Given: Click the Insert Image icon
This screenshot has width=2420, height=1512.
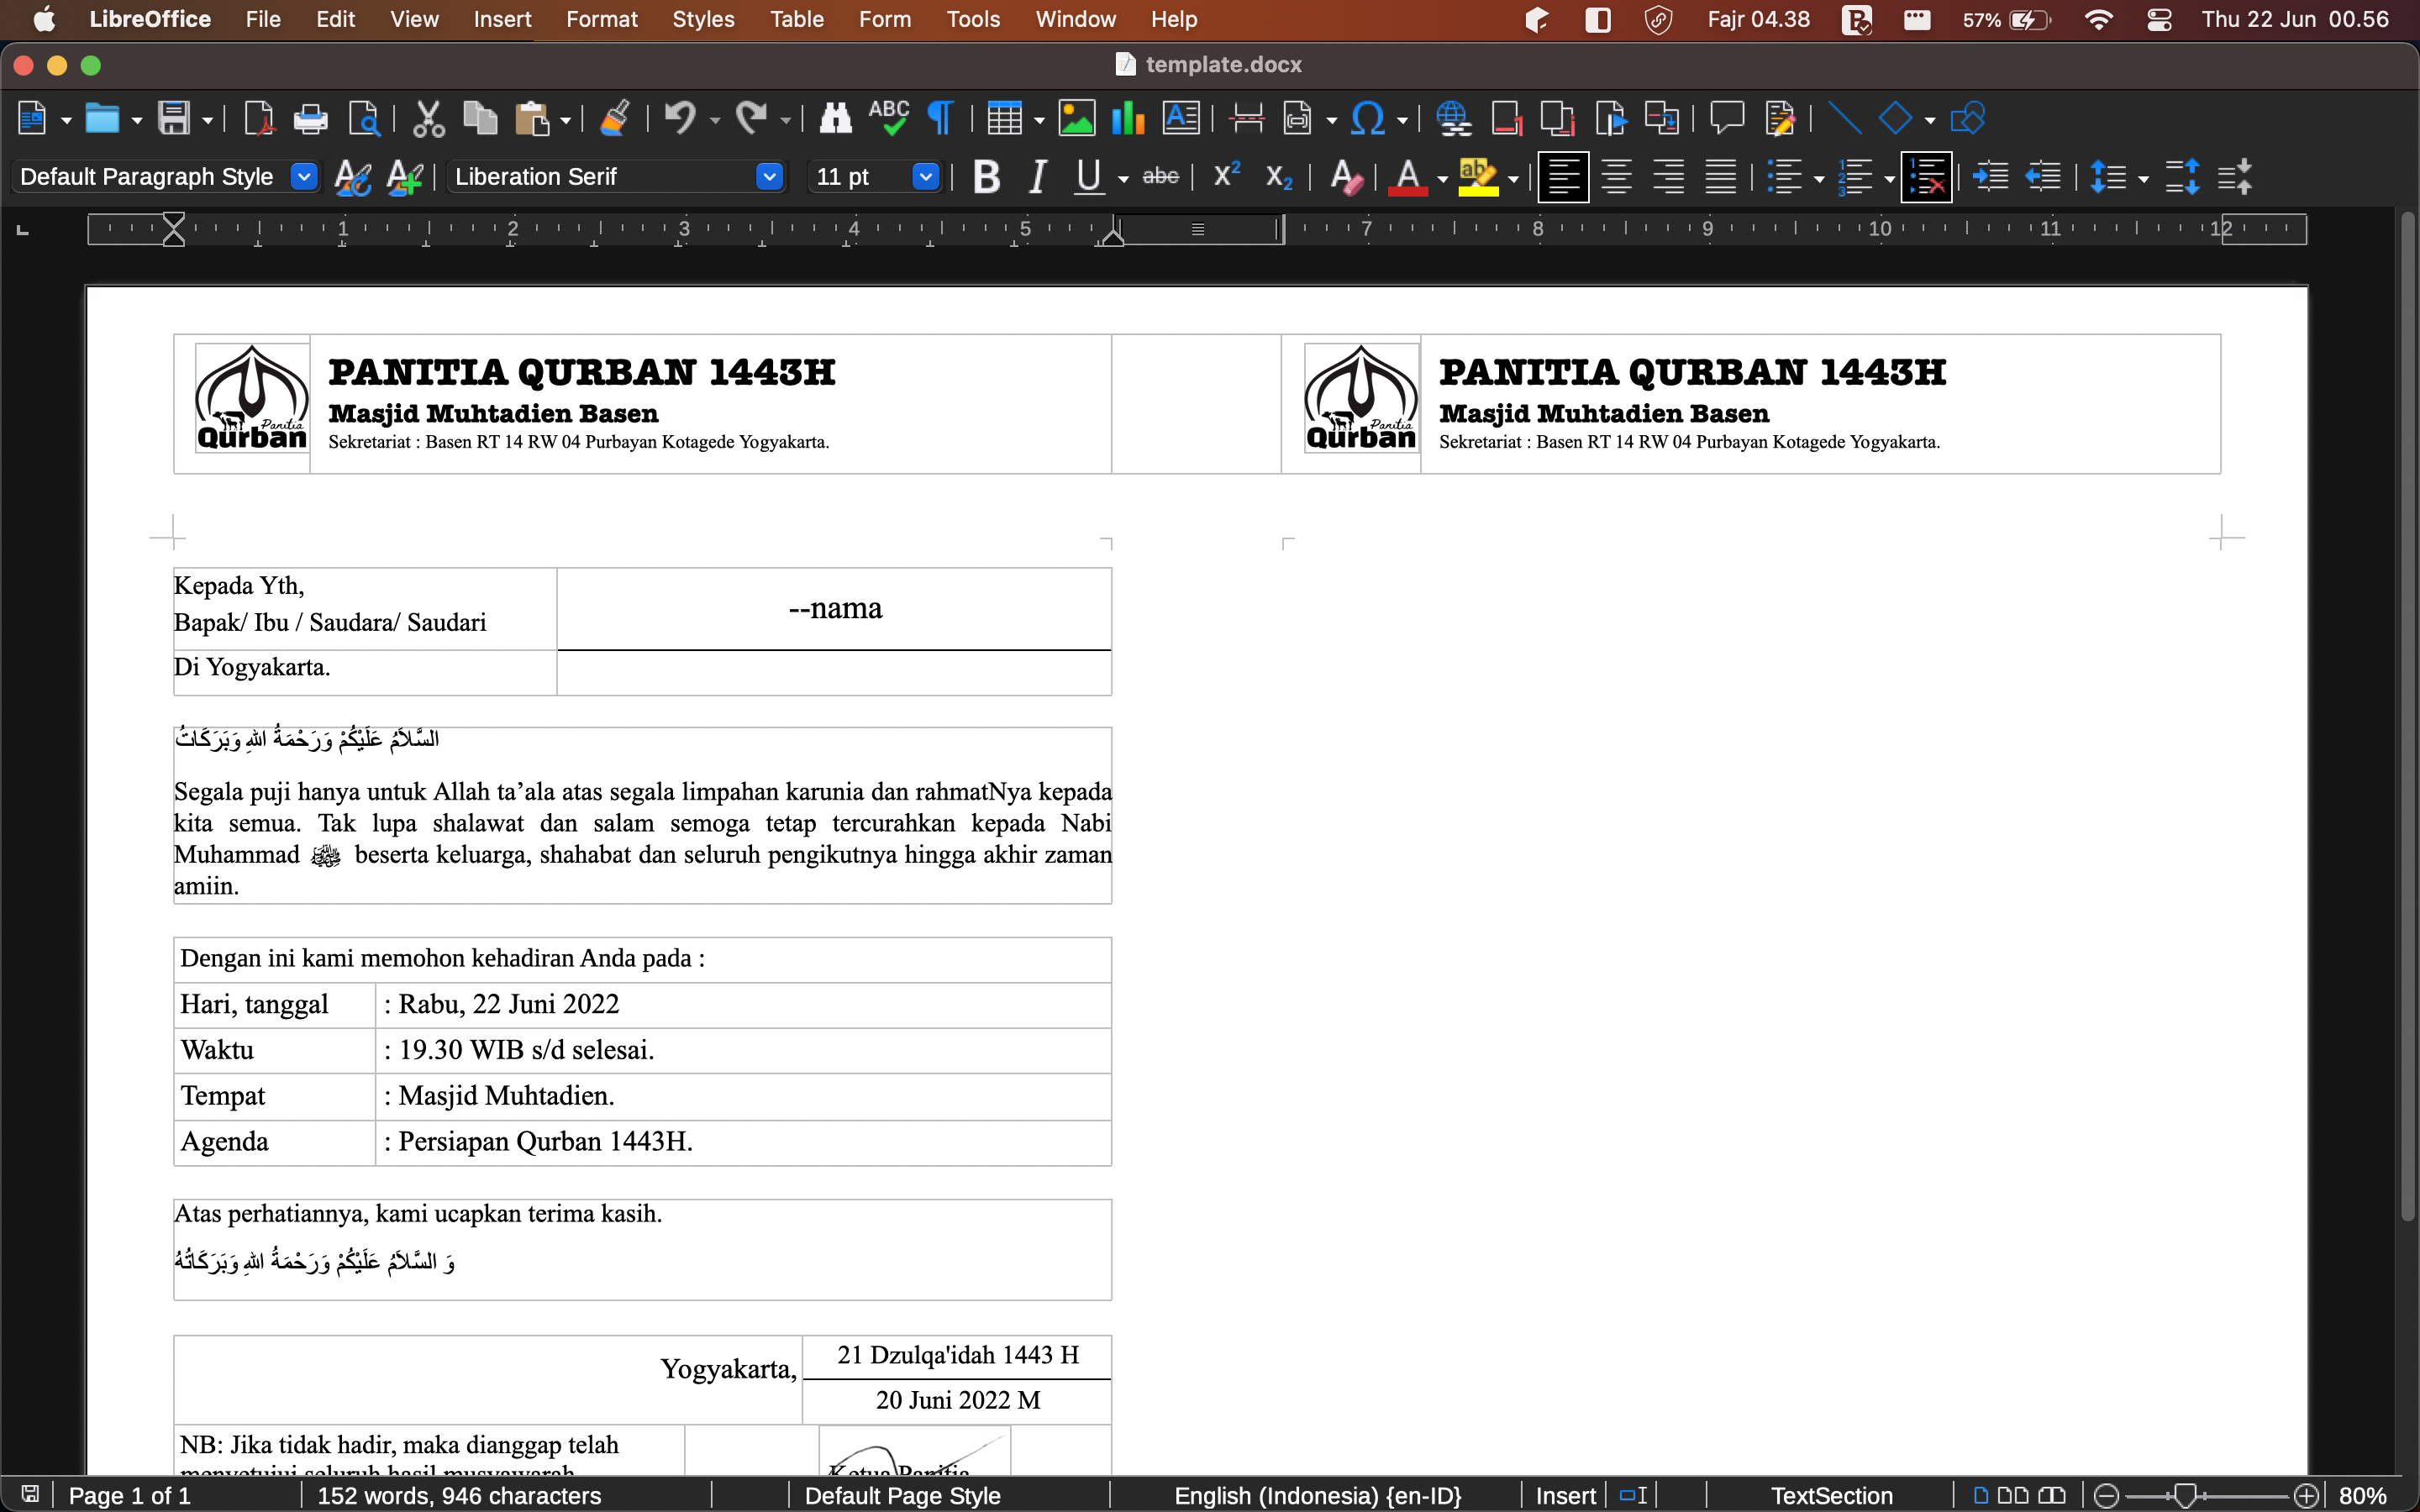Looking at the screenshot, I should click(x=1076, y=119).
